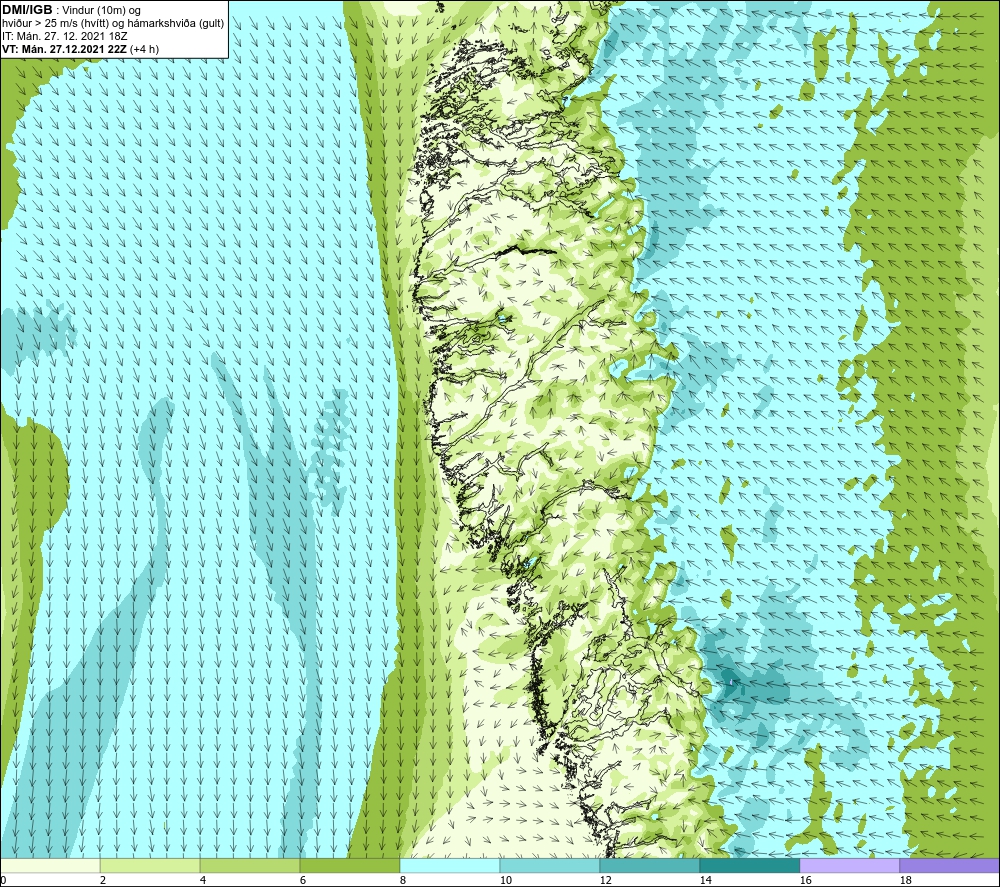Image resolution: width=1000 pixels, height=887 pixels.
Task: Click the dark teal 14–16 m/s legend swatch
Action: (749, 865)
